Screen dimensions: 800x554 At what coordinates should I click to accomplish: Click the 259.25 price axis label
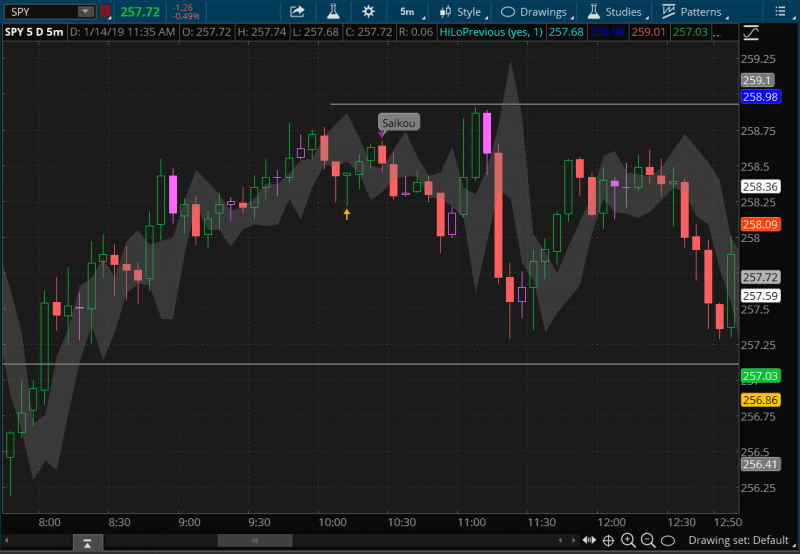coord(758,59)
